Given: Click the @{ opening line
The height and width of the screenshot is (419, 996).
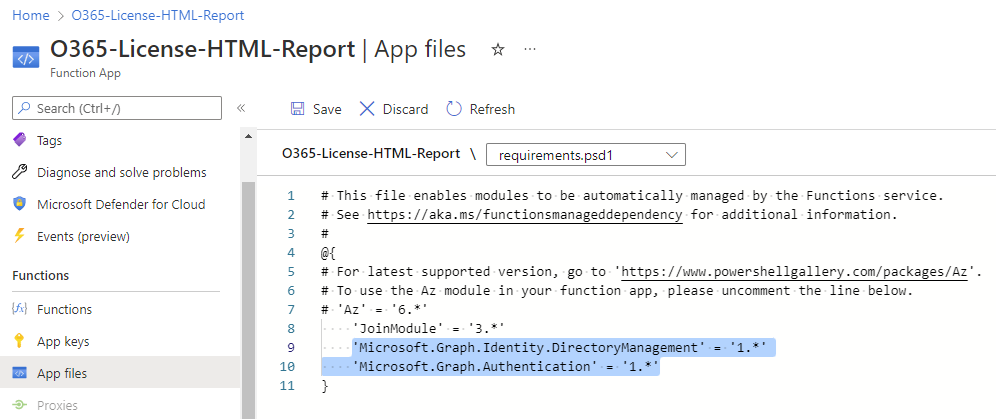Looking at the screenshot, I should (x=328, y=253).
